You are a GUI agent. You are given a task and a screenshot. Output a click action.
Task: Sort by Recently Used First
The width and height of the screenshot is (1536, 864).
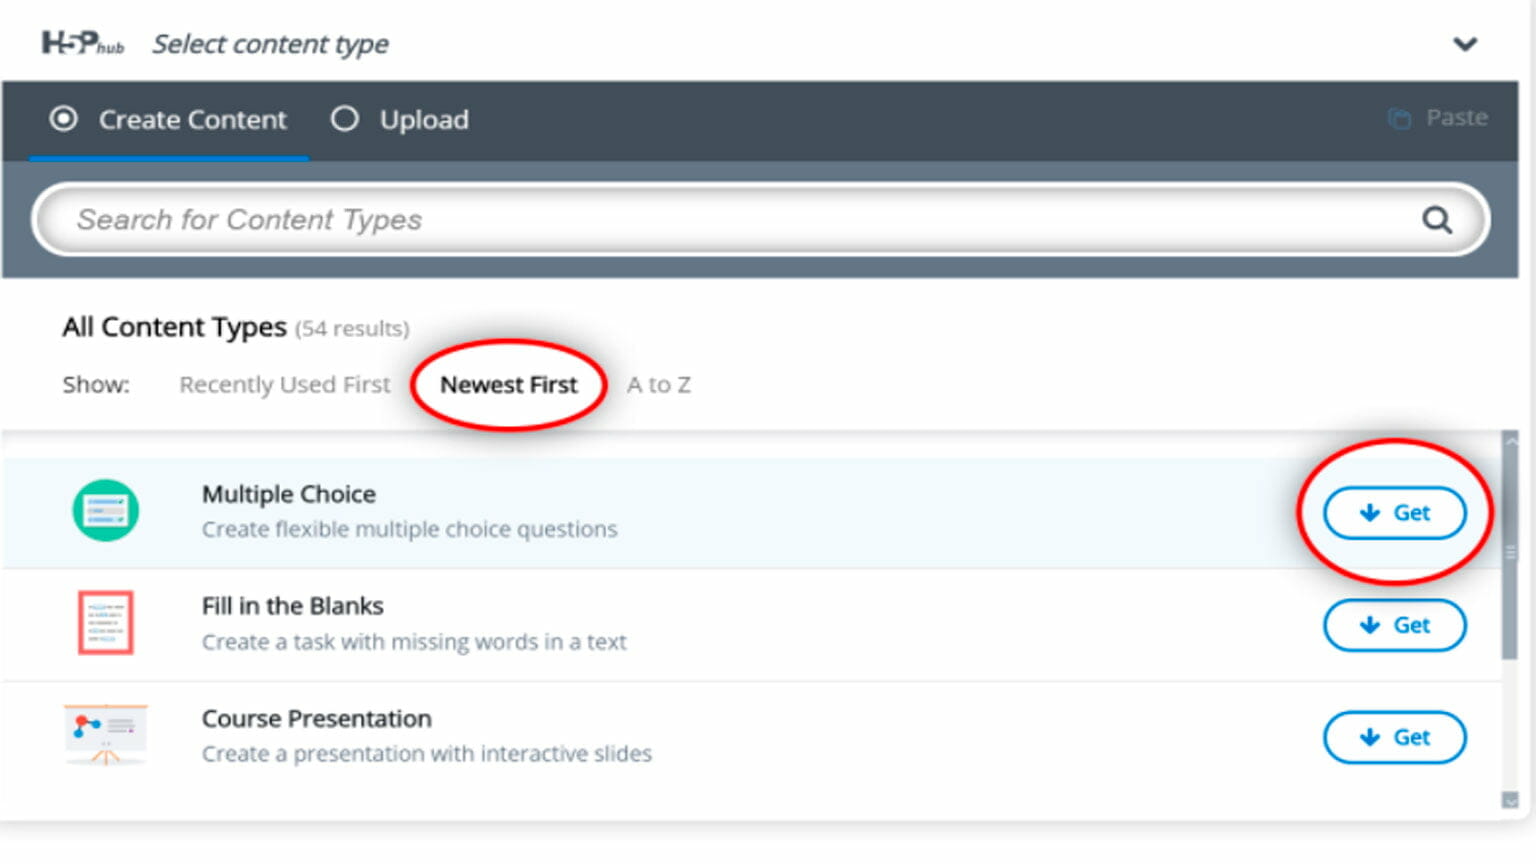coord(285,385)
